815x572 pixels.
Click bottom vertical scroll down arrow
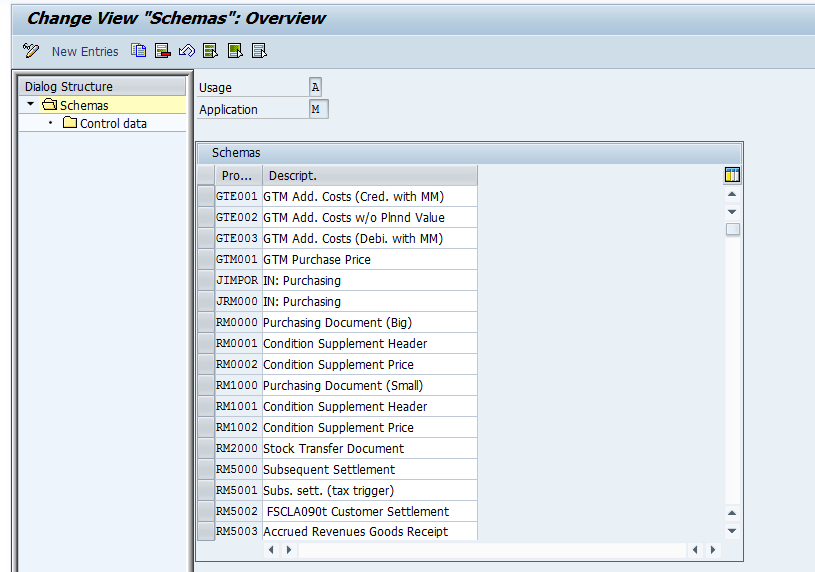[x=732, y=531]
